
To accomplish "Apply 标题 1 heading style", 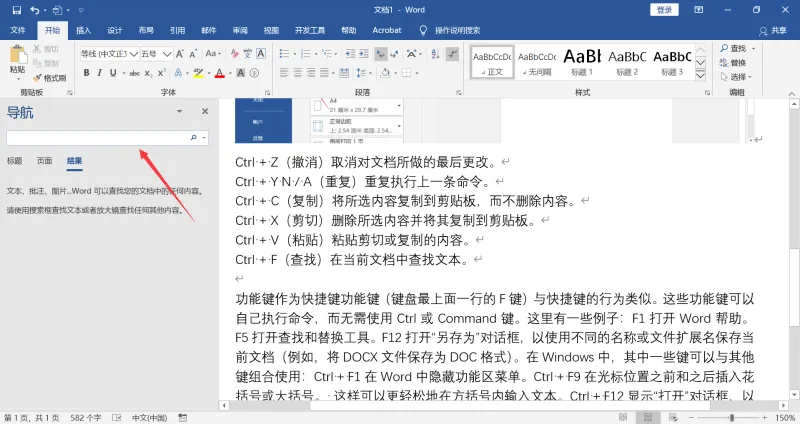I will click(x=582, y=62).
